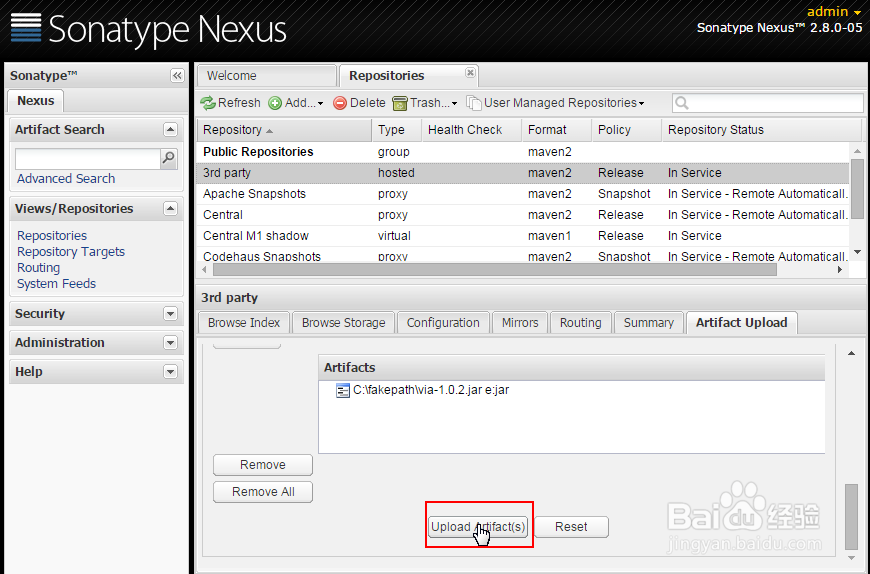This screenshot has width=870, height=574.
Task: Select the Central M1 shadow row
Action: coord(523,236)
